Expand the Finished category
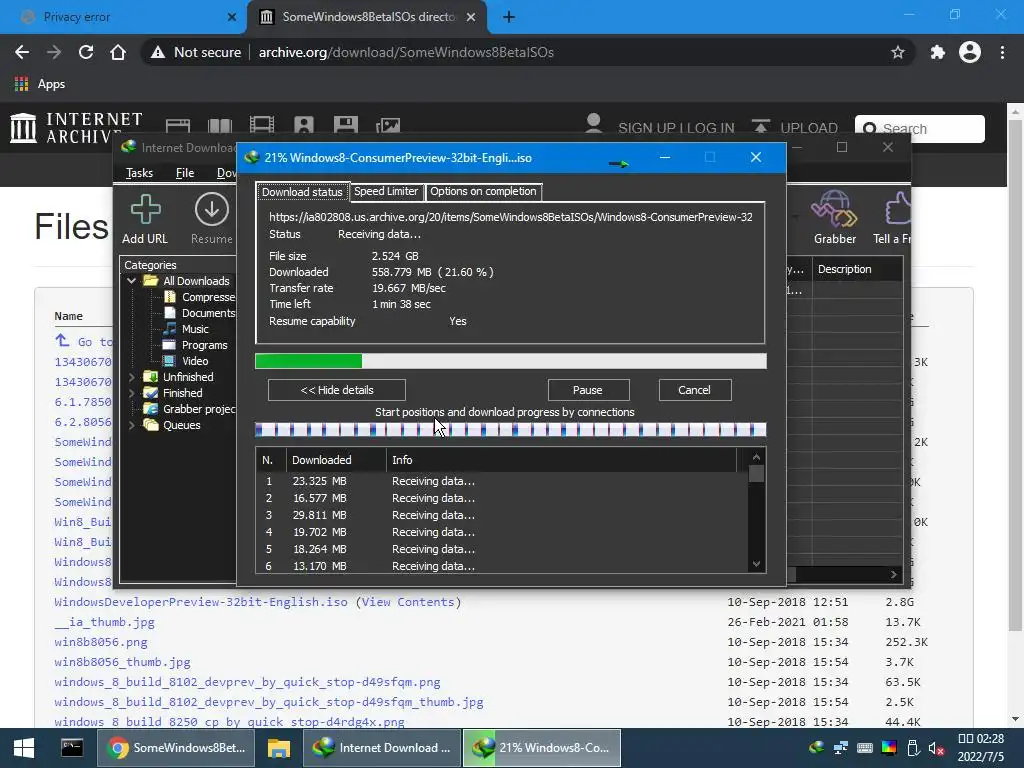 point(131,393)
